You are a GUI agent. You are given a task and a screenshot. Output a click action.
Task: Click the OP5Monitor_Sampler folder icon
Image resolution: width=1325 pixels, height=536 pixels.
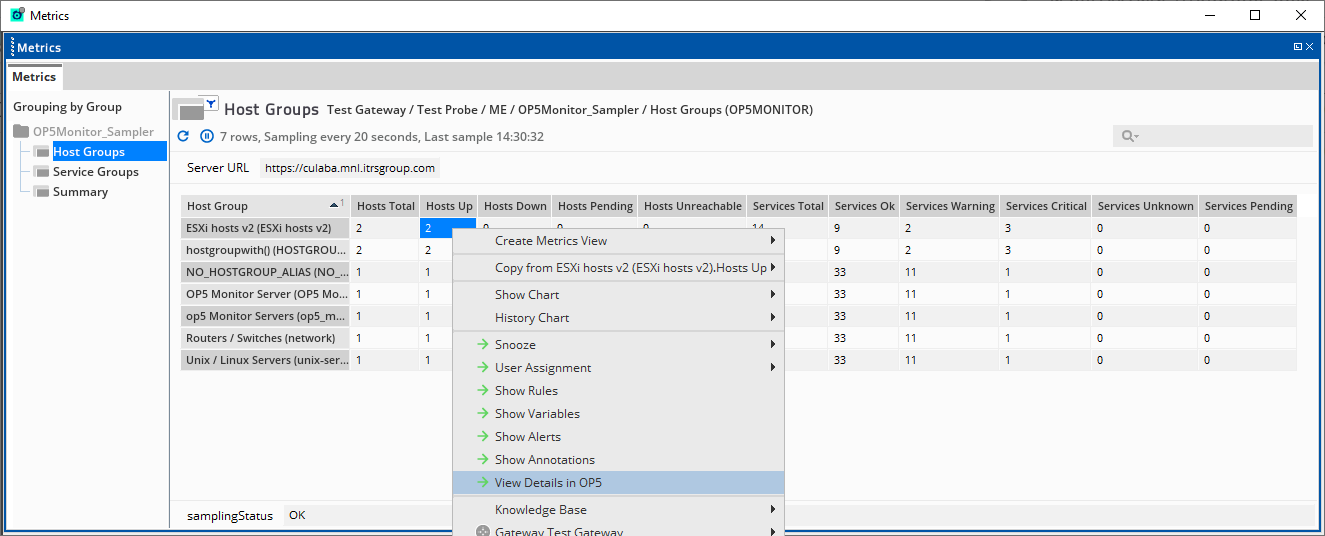coord(21,132)
